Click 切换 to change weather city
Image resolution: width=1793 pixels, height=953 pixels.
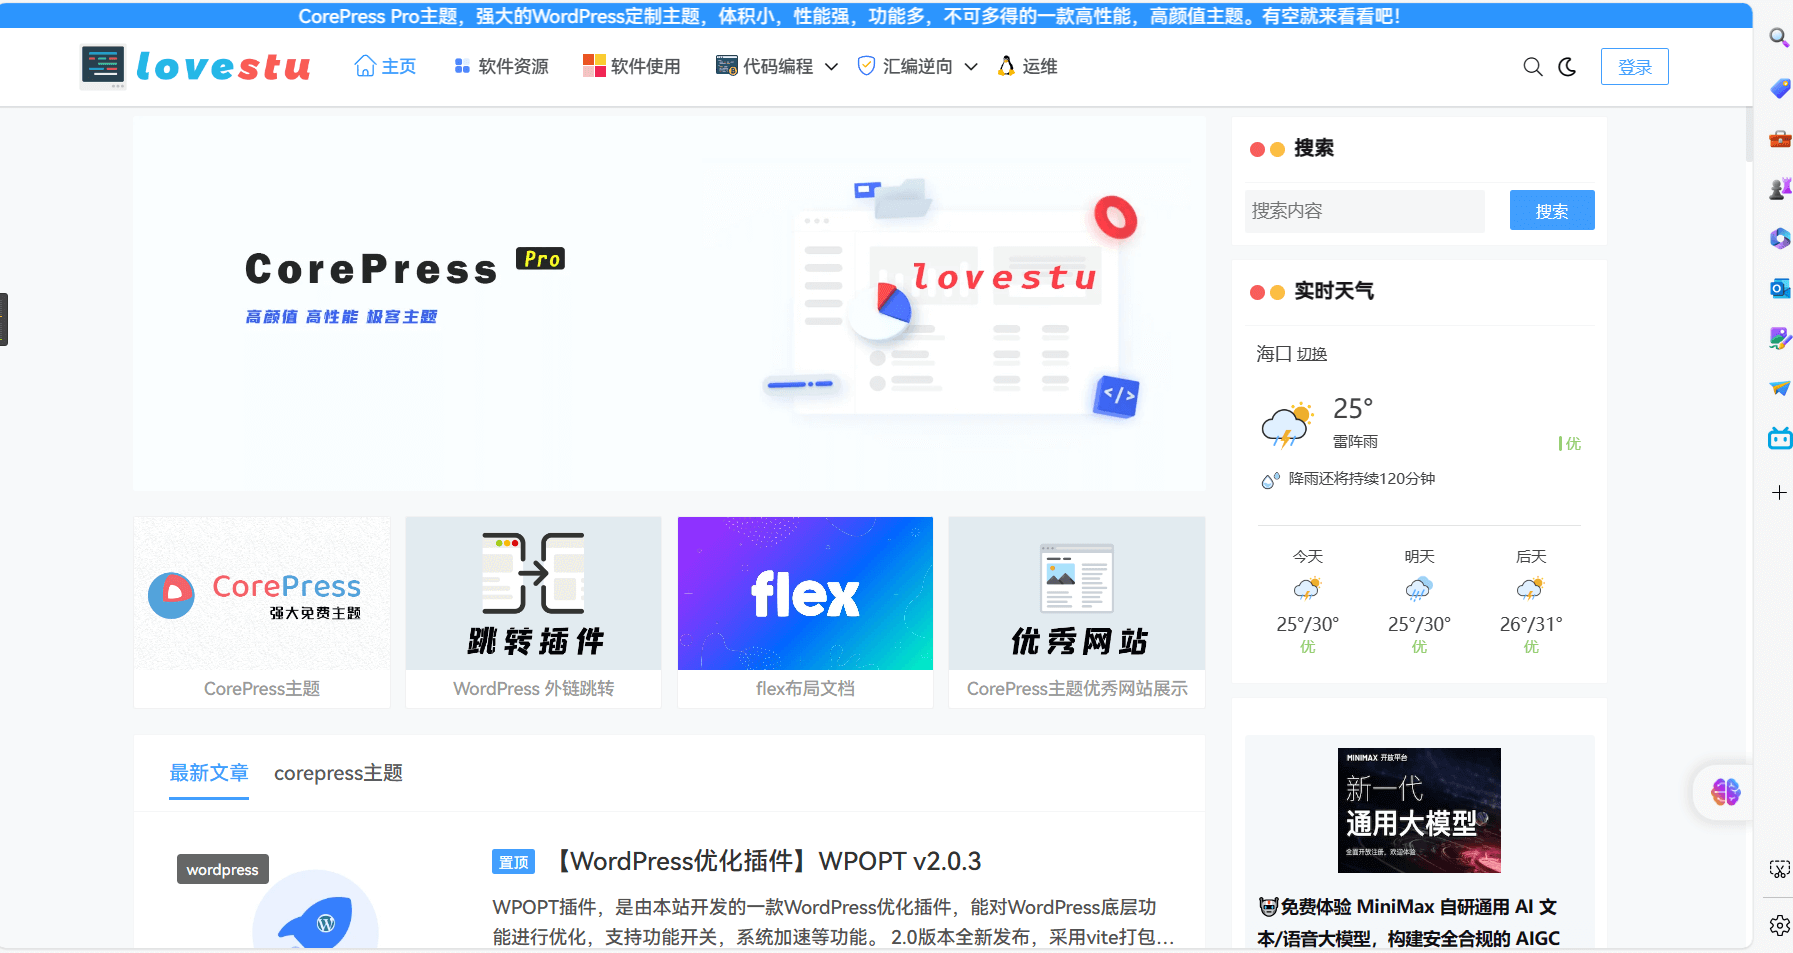coord(1312,354)
